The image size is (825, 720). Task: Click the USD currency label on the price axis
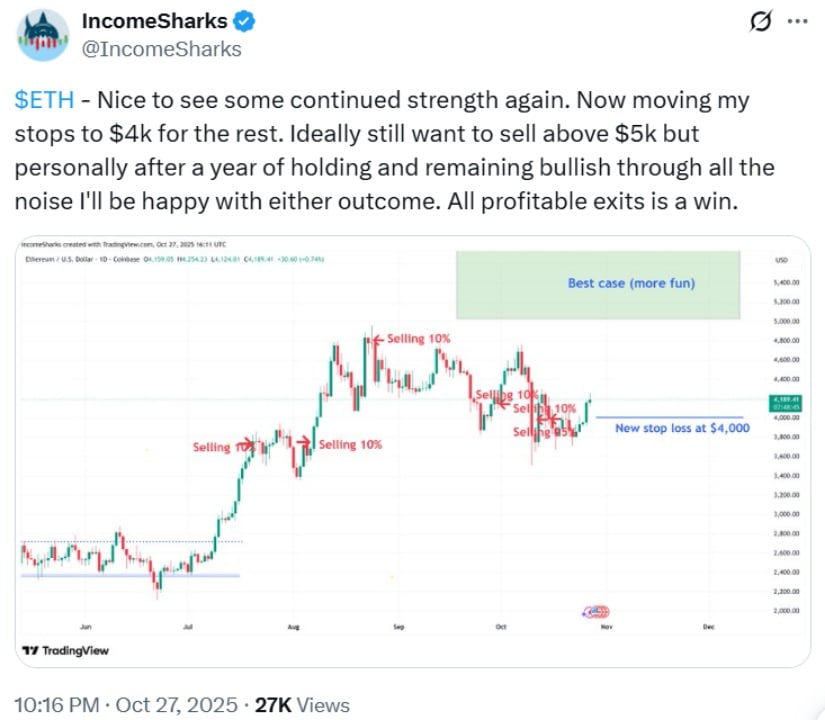pyautogui.click(x=781, y=260)
